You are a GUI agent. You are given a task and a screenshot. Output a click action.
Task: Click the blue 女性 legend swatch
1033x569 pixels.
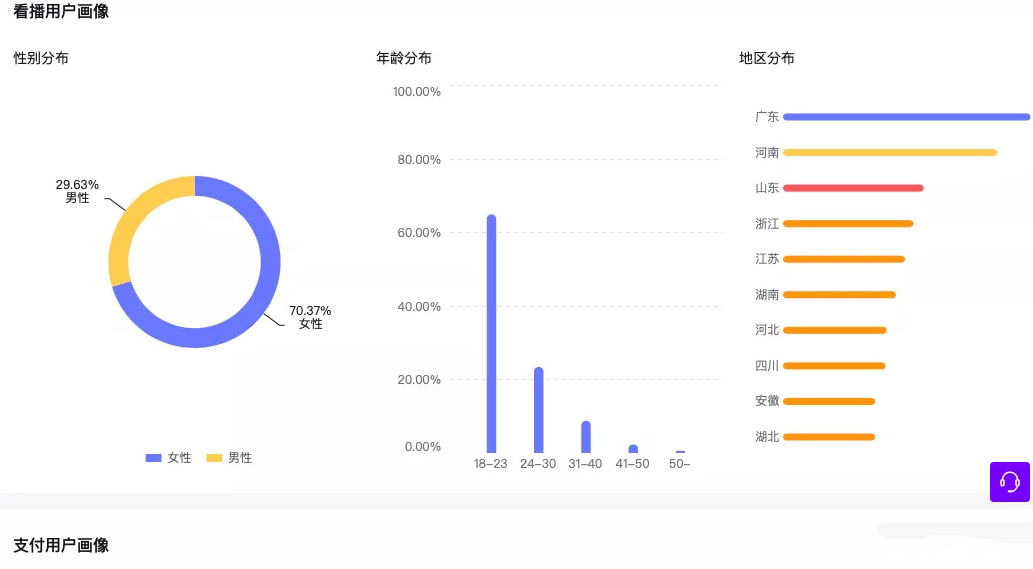pyautogui.click(x=154, y=458)
